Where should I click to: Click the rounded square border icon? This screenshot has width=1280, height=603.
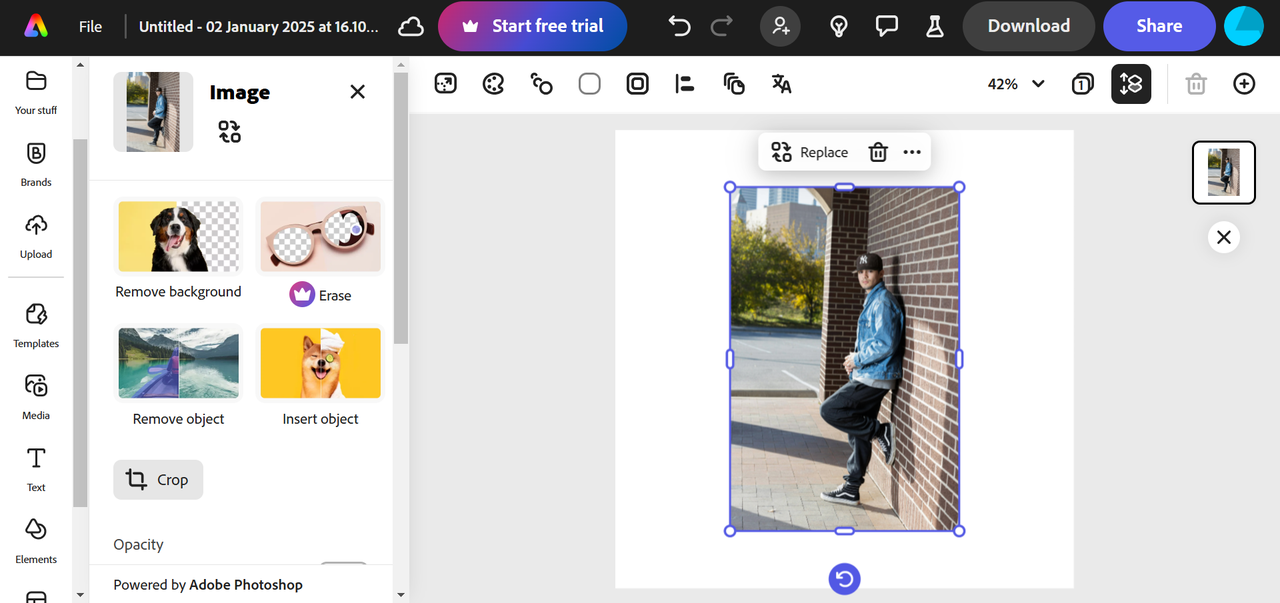(638, 84)
